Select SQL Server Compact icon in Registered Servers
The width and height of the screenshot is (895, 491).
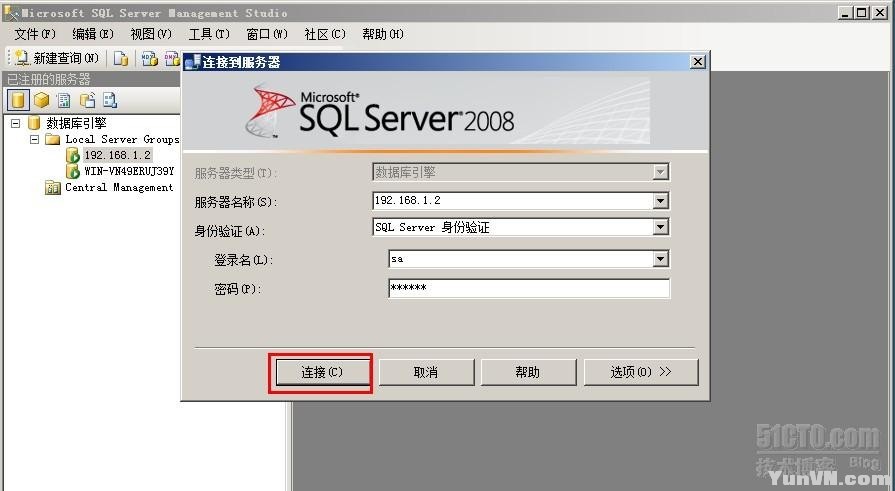(87, 100)
